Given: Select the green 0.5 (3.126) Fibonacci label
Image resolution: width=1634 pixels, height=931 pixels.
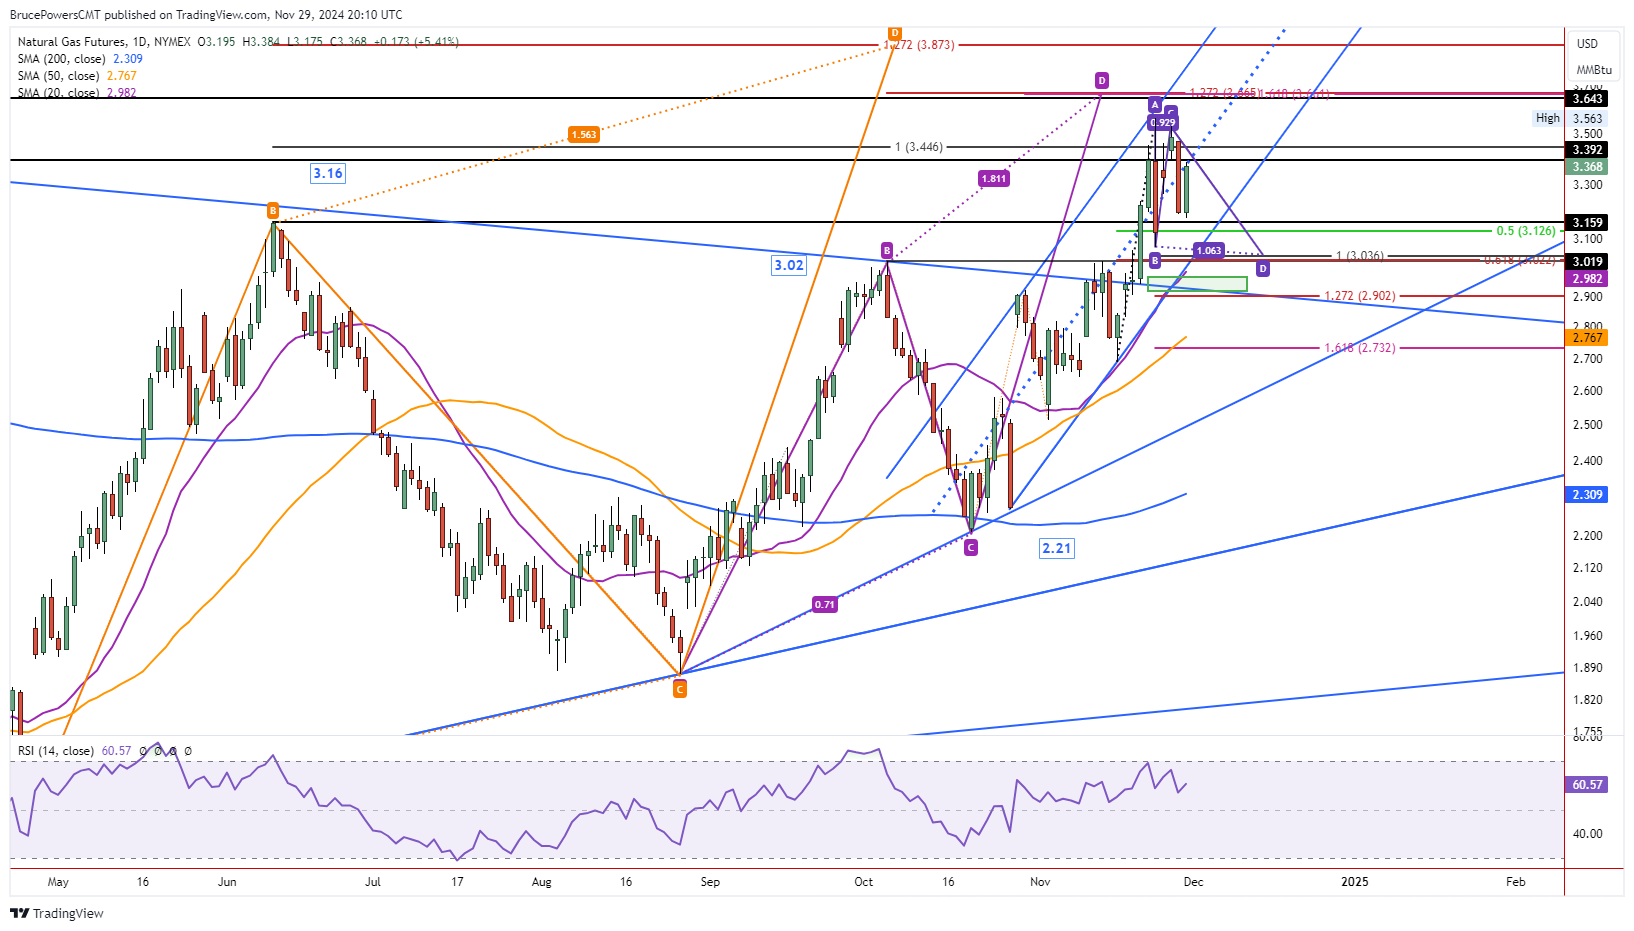Looking at the screenshot, I should click(1526, 231).
